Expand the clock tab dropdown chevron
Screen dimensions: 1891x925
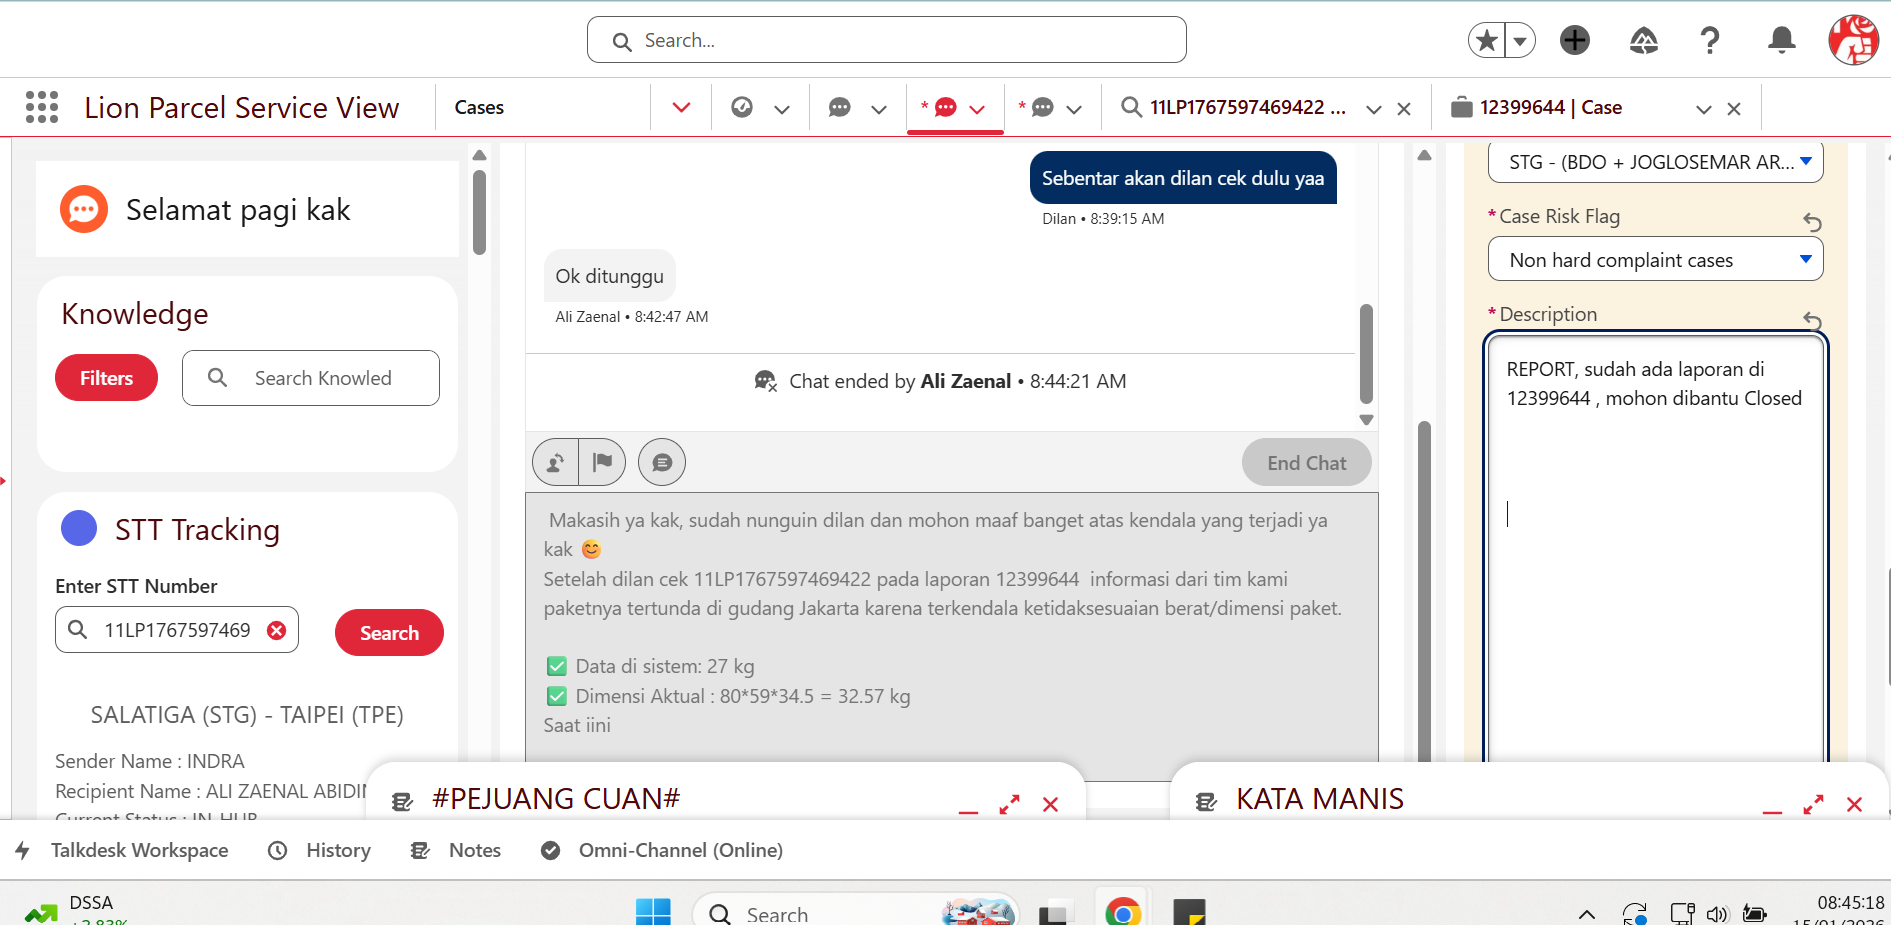pyautogui.click(x=782, y=108)
